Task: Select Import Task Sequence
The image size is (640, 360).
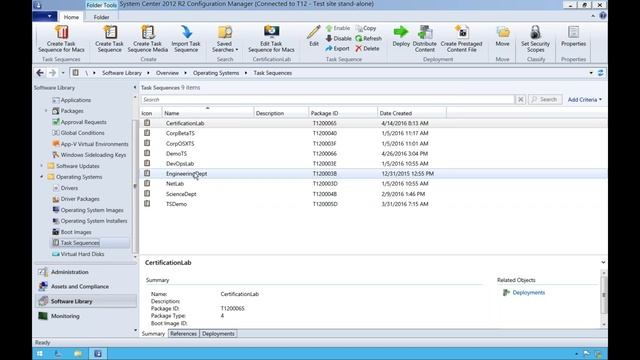Action: (x=186, y=38)
